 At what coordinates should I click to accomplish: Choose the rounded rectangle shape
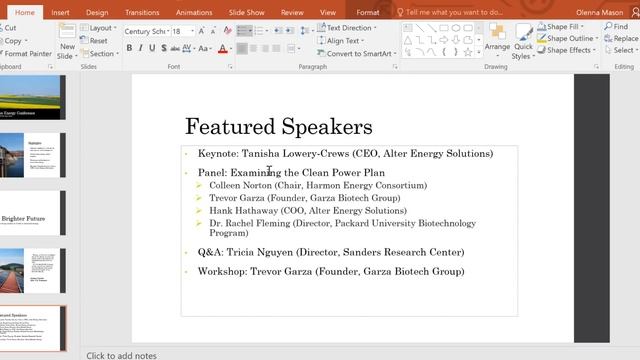[x=468, y=28]
